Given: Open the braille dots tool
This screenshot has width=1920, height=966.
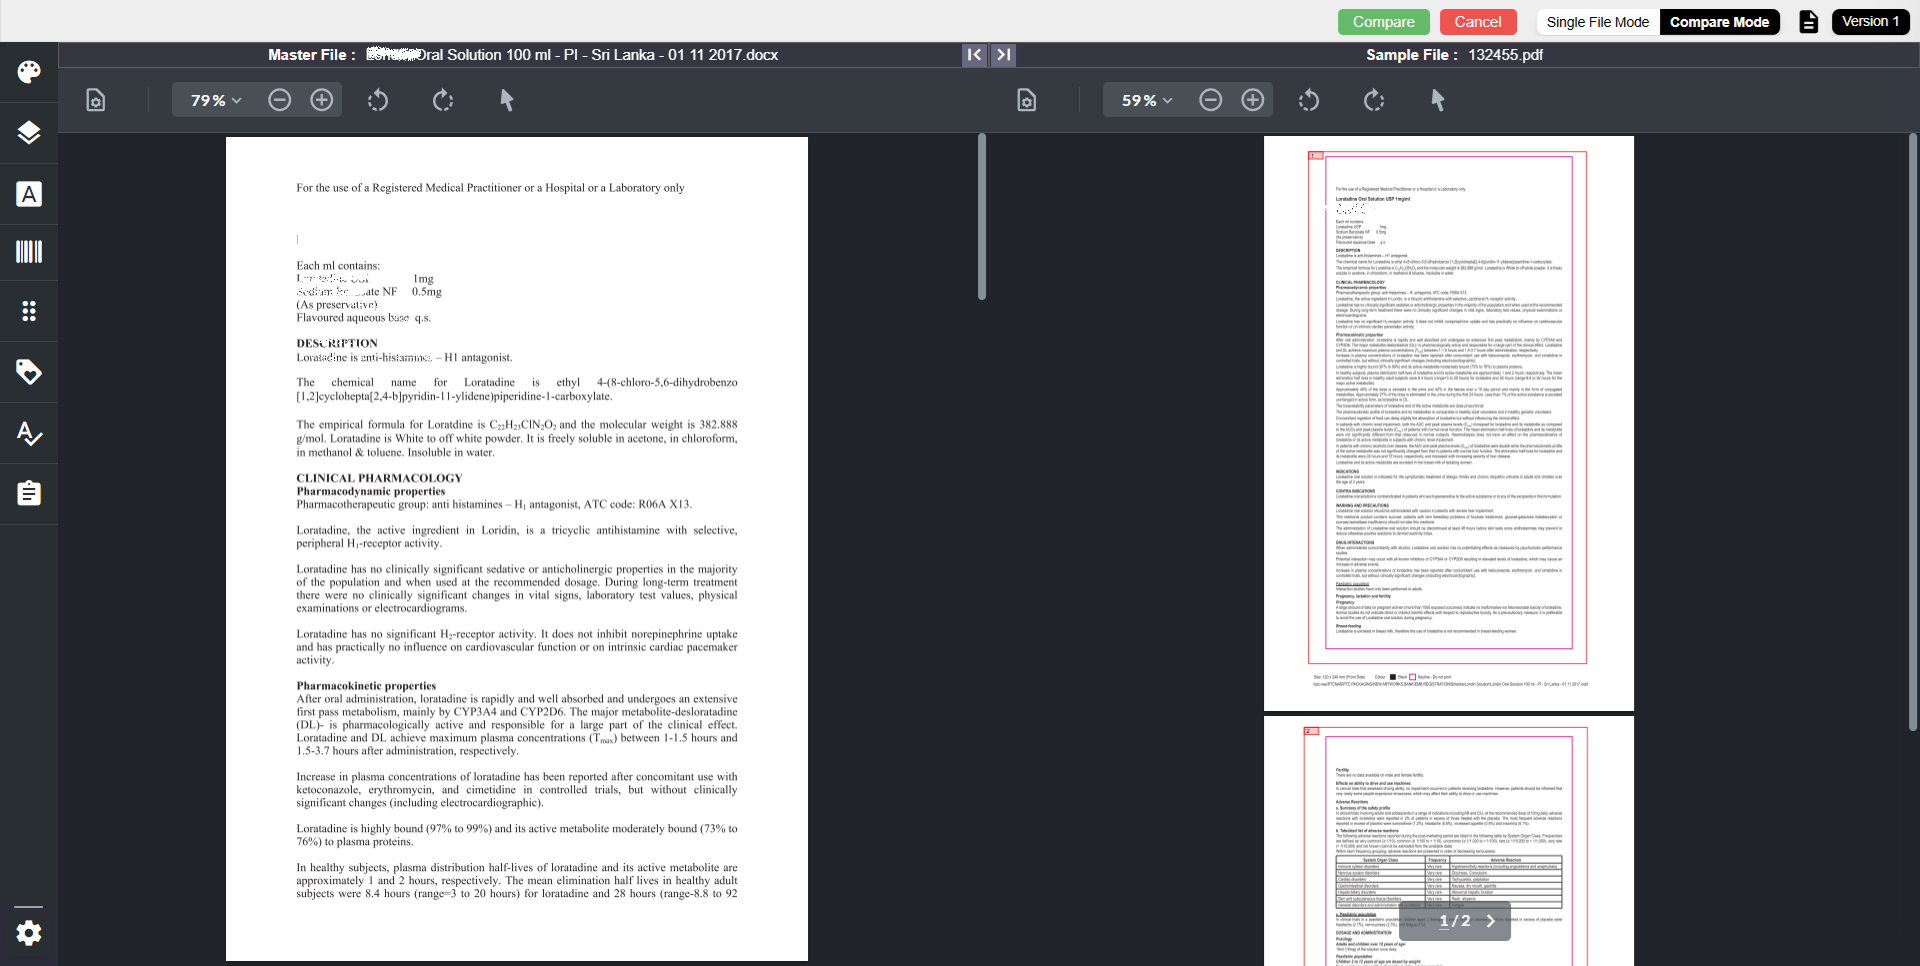Looking at the screenshot, I should coord(29,312).
